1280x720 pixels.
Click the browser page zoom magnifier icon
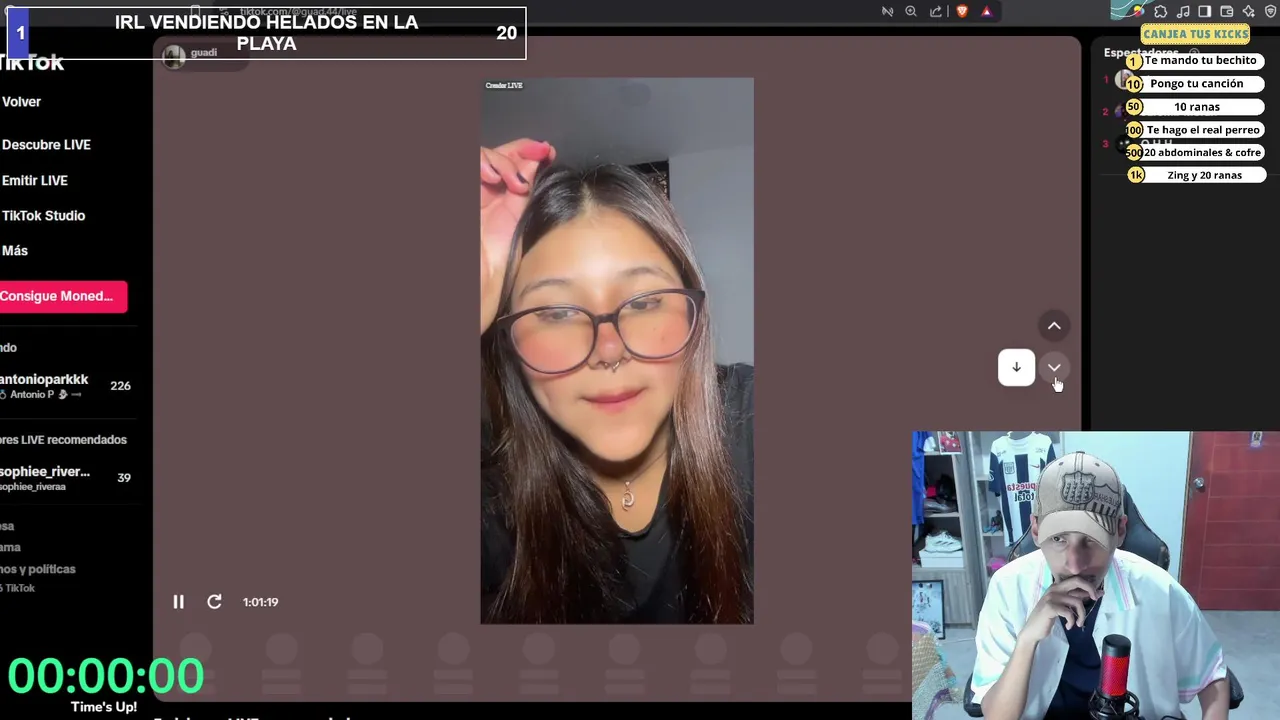(911, 12)
